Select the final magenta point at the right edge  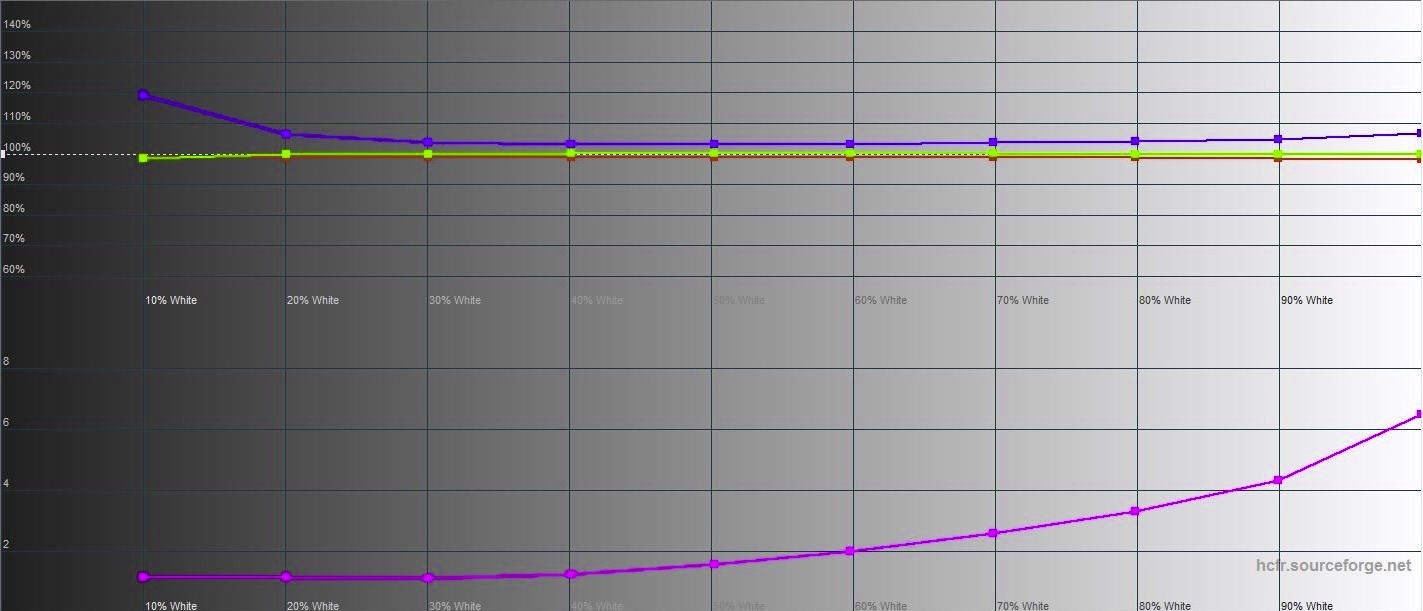click(x=1418, y=414)
